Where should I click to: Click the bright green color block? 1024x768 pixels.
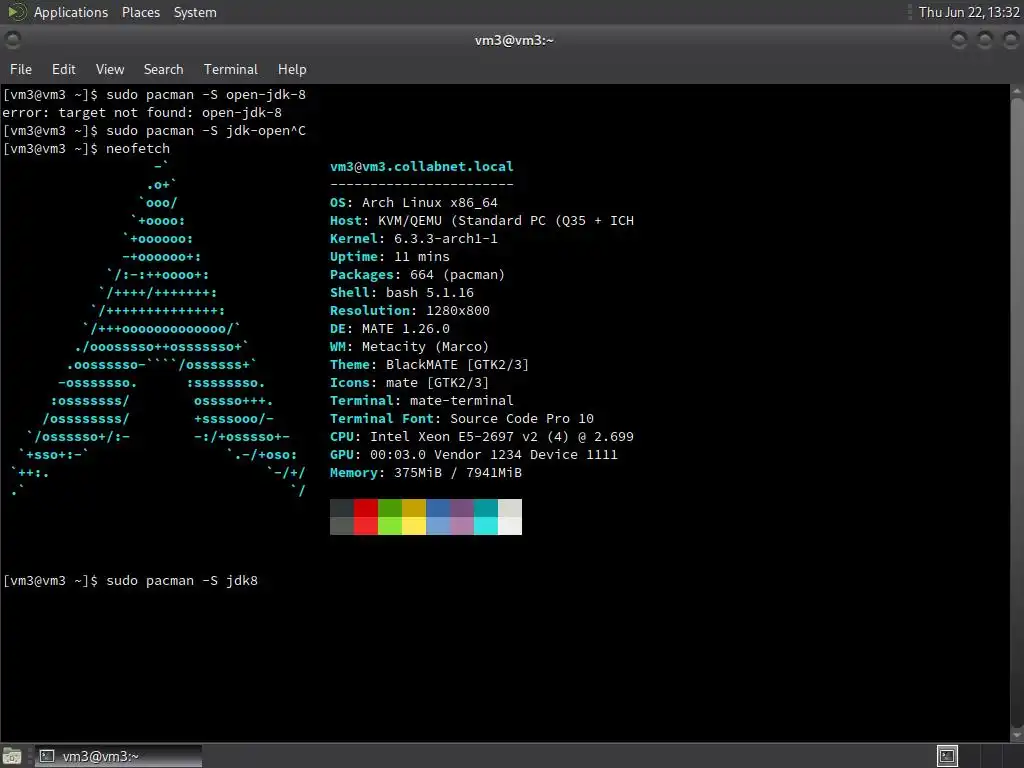point(390,526)
